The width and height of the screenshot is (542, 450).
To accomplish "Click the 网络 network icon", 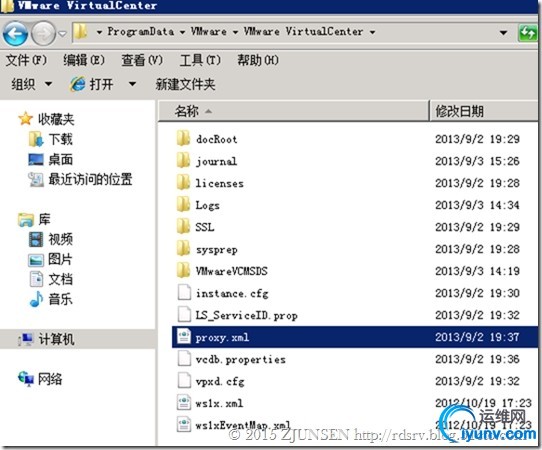I will click(26, 379).
